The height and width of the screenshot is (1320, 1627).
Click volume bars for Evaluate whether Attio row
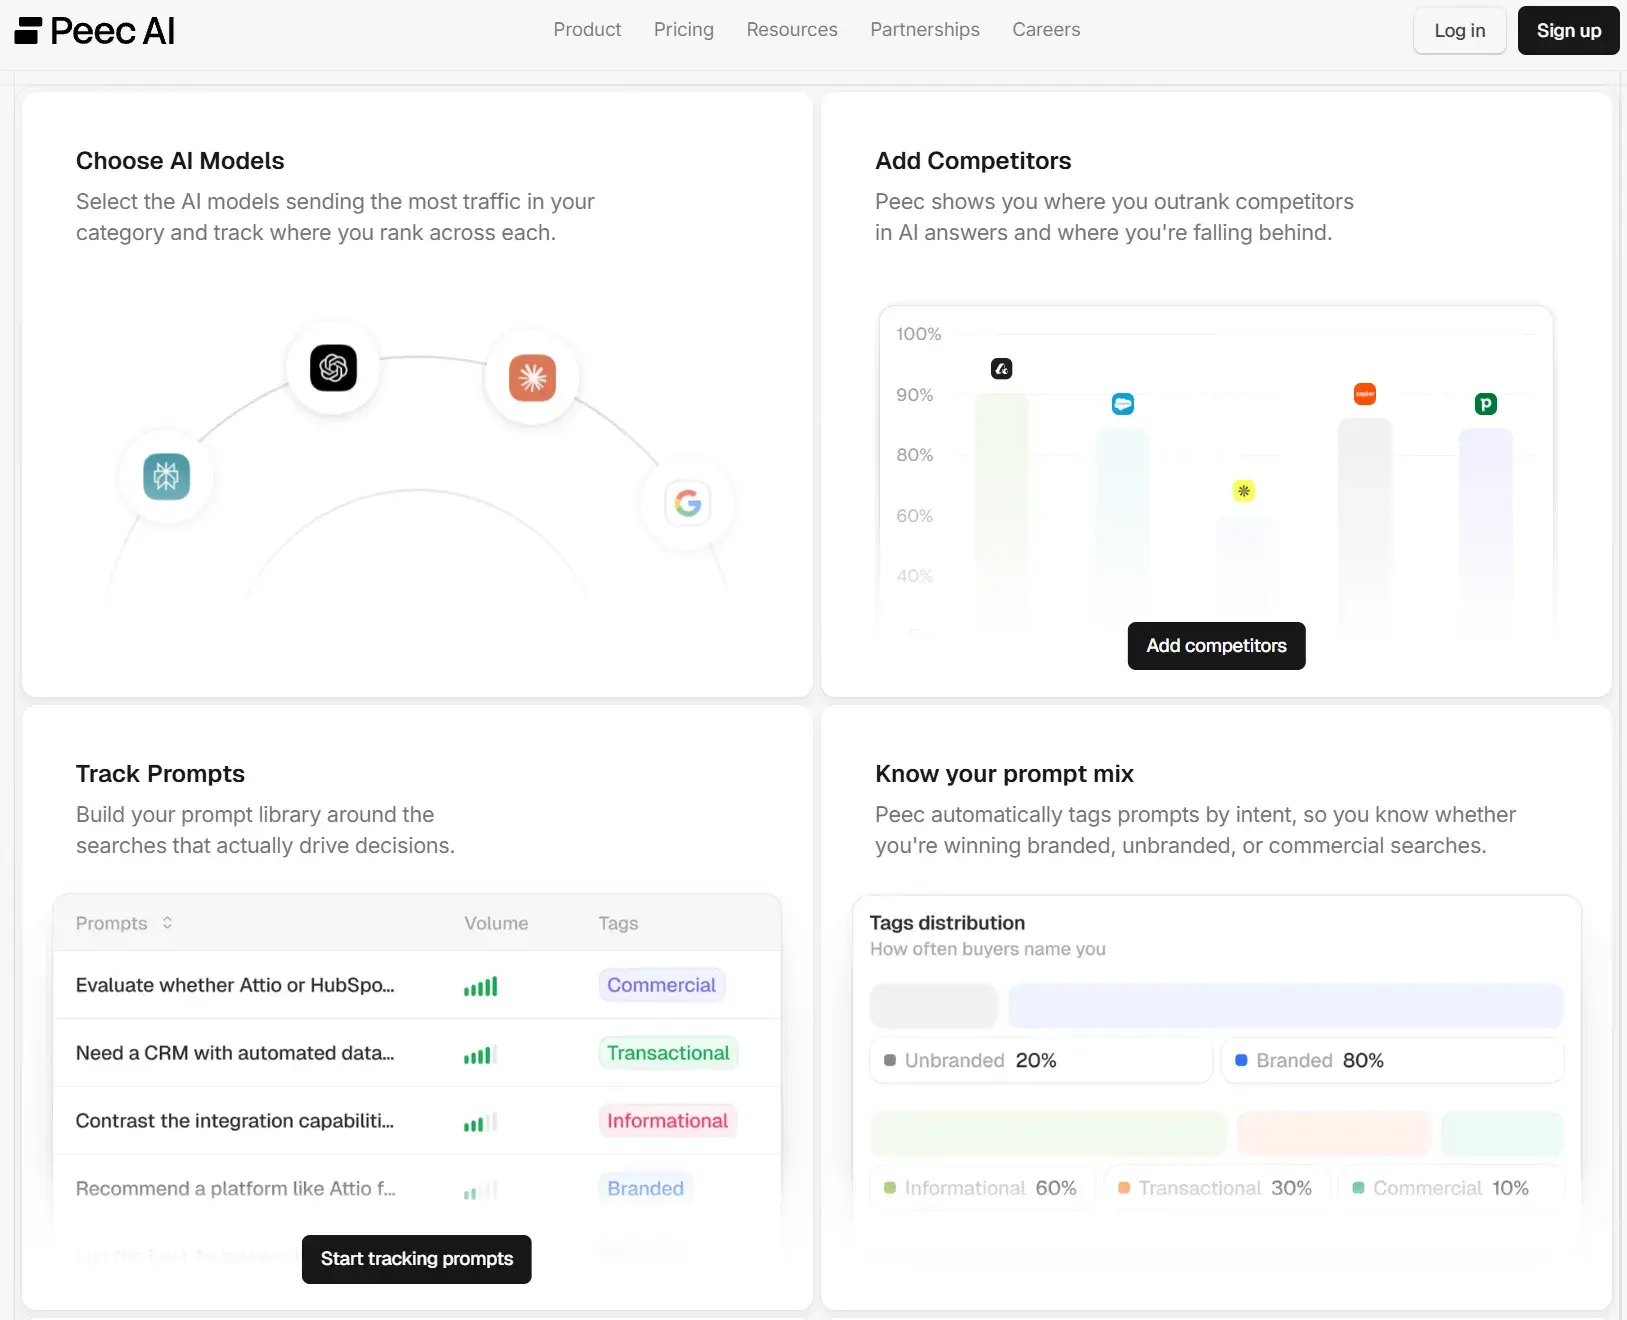pyautogui.click(x=480, y=986)
